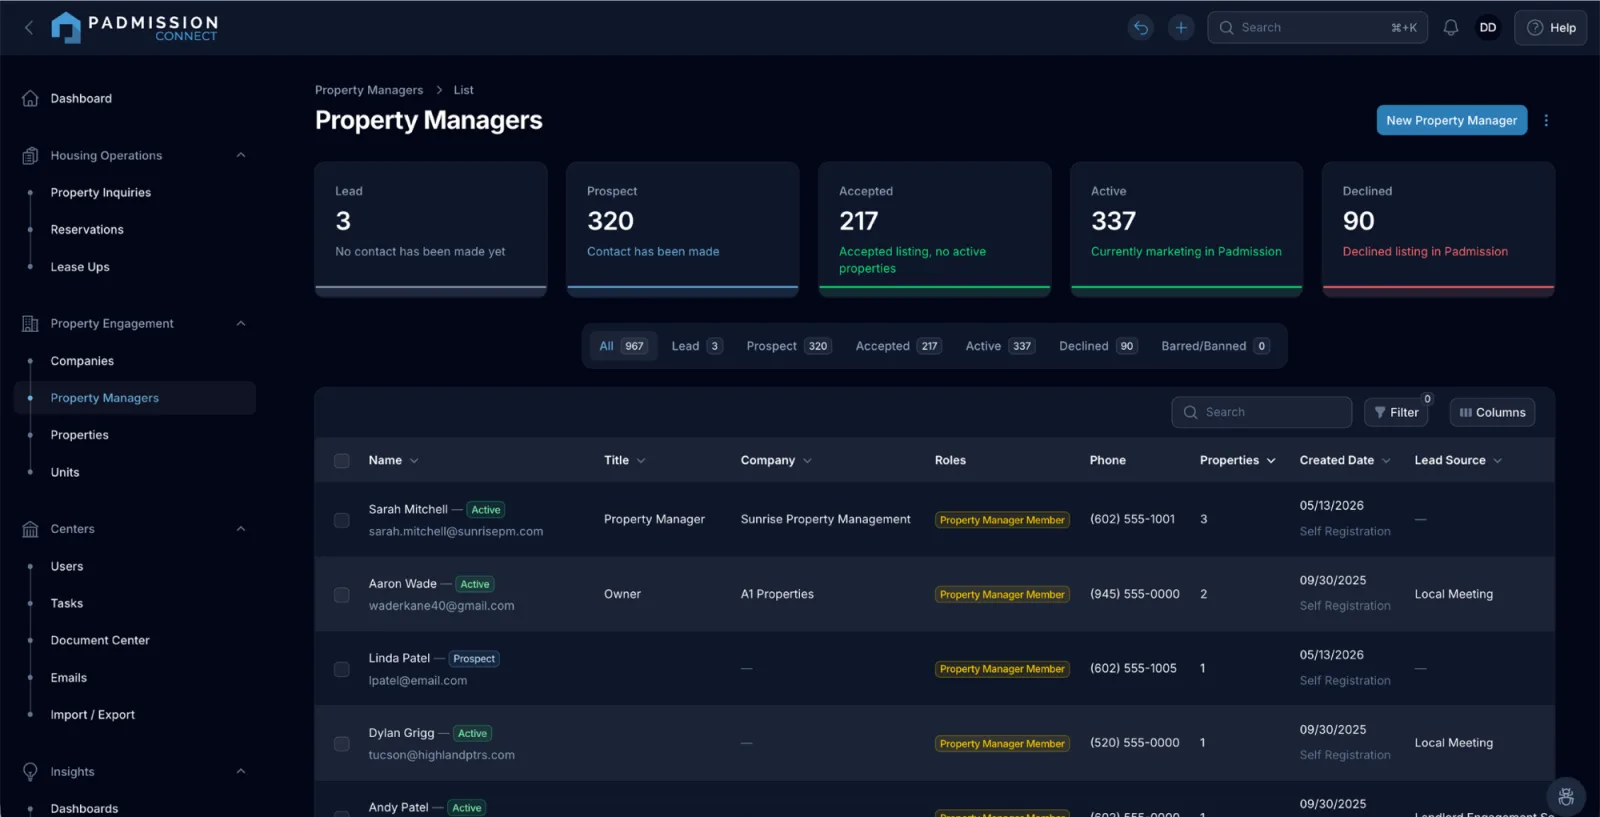Check the Sarah Mitchell row checkbox
Viewport: 1600px width, 817px height.
[x=342, y=520]
